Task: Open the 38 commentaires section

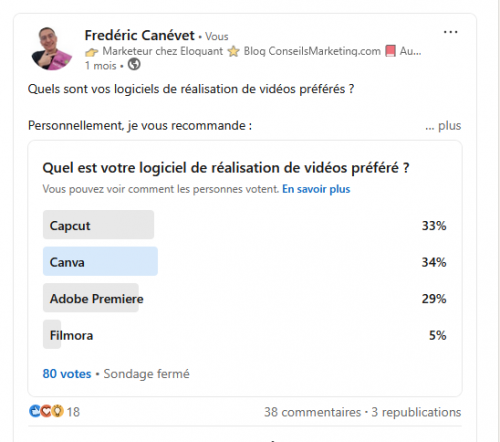Action: (x=312, y=412)
